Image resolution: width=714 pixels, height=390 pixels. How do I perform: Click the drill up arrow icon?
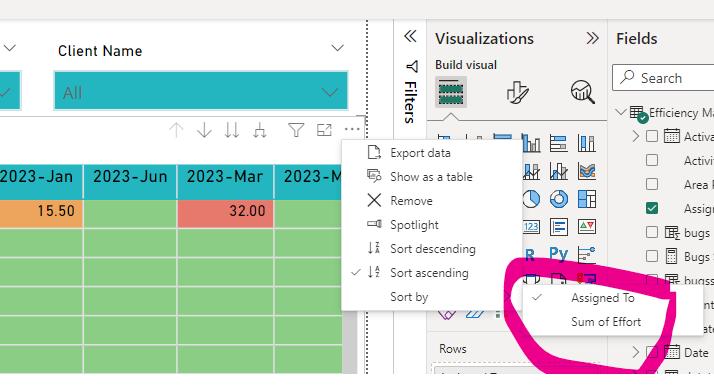pyautogui.click(x=176, y=130)
